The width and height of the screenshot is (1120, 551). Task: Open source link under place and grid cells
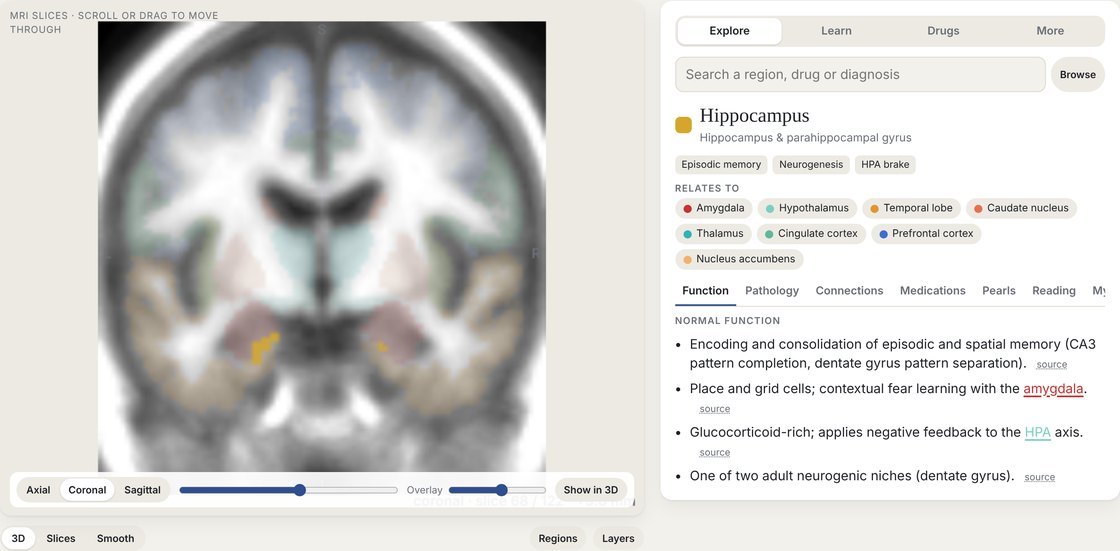[x=714, y=409]
